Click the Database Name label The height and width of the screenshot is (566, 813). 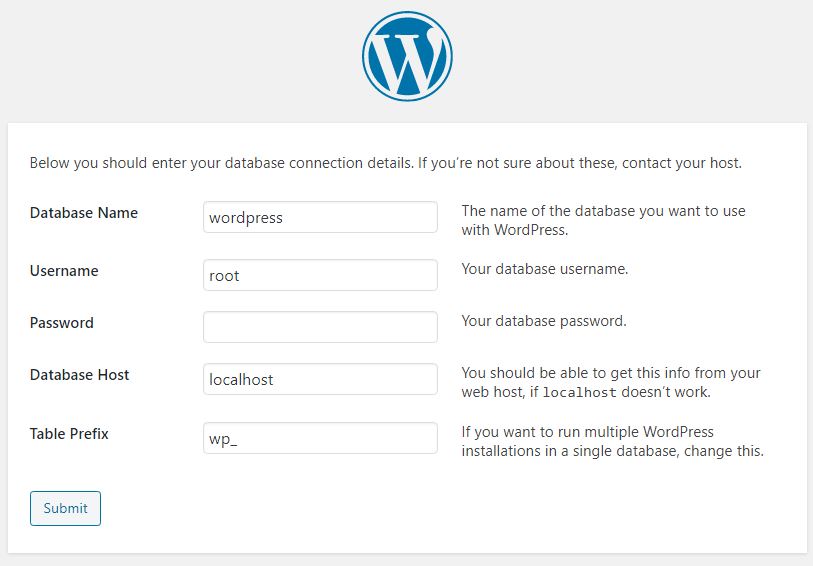click(84, 213)
